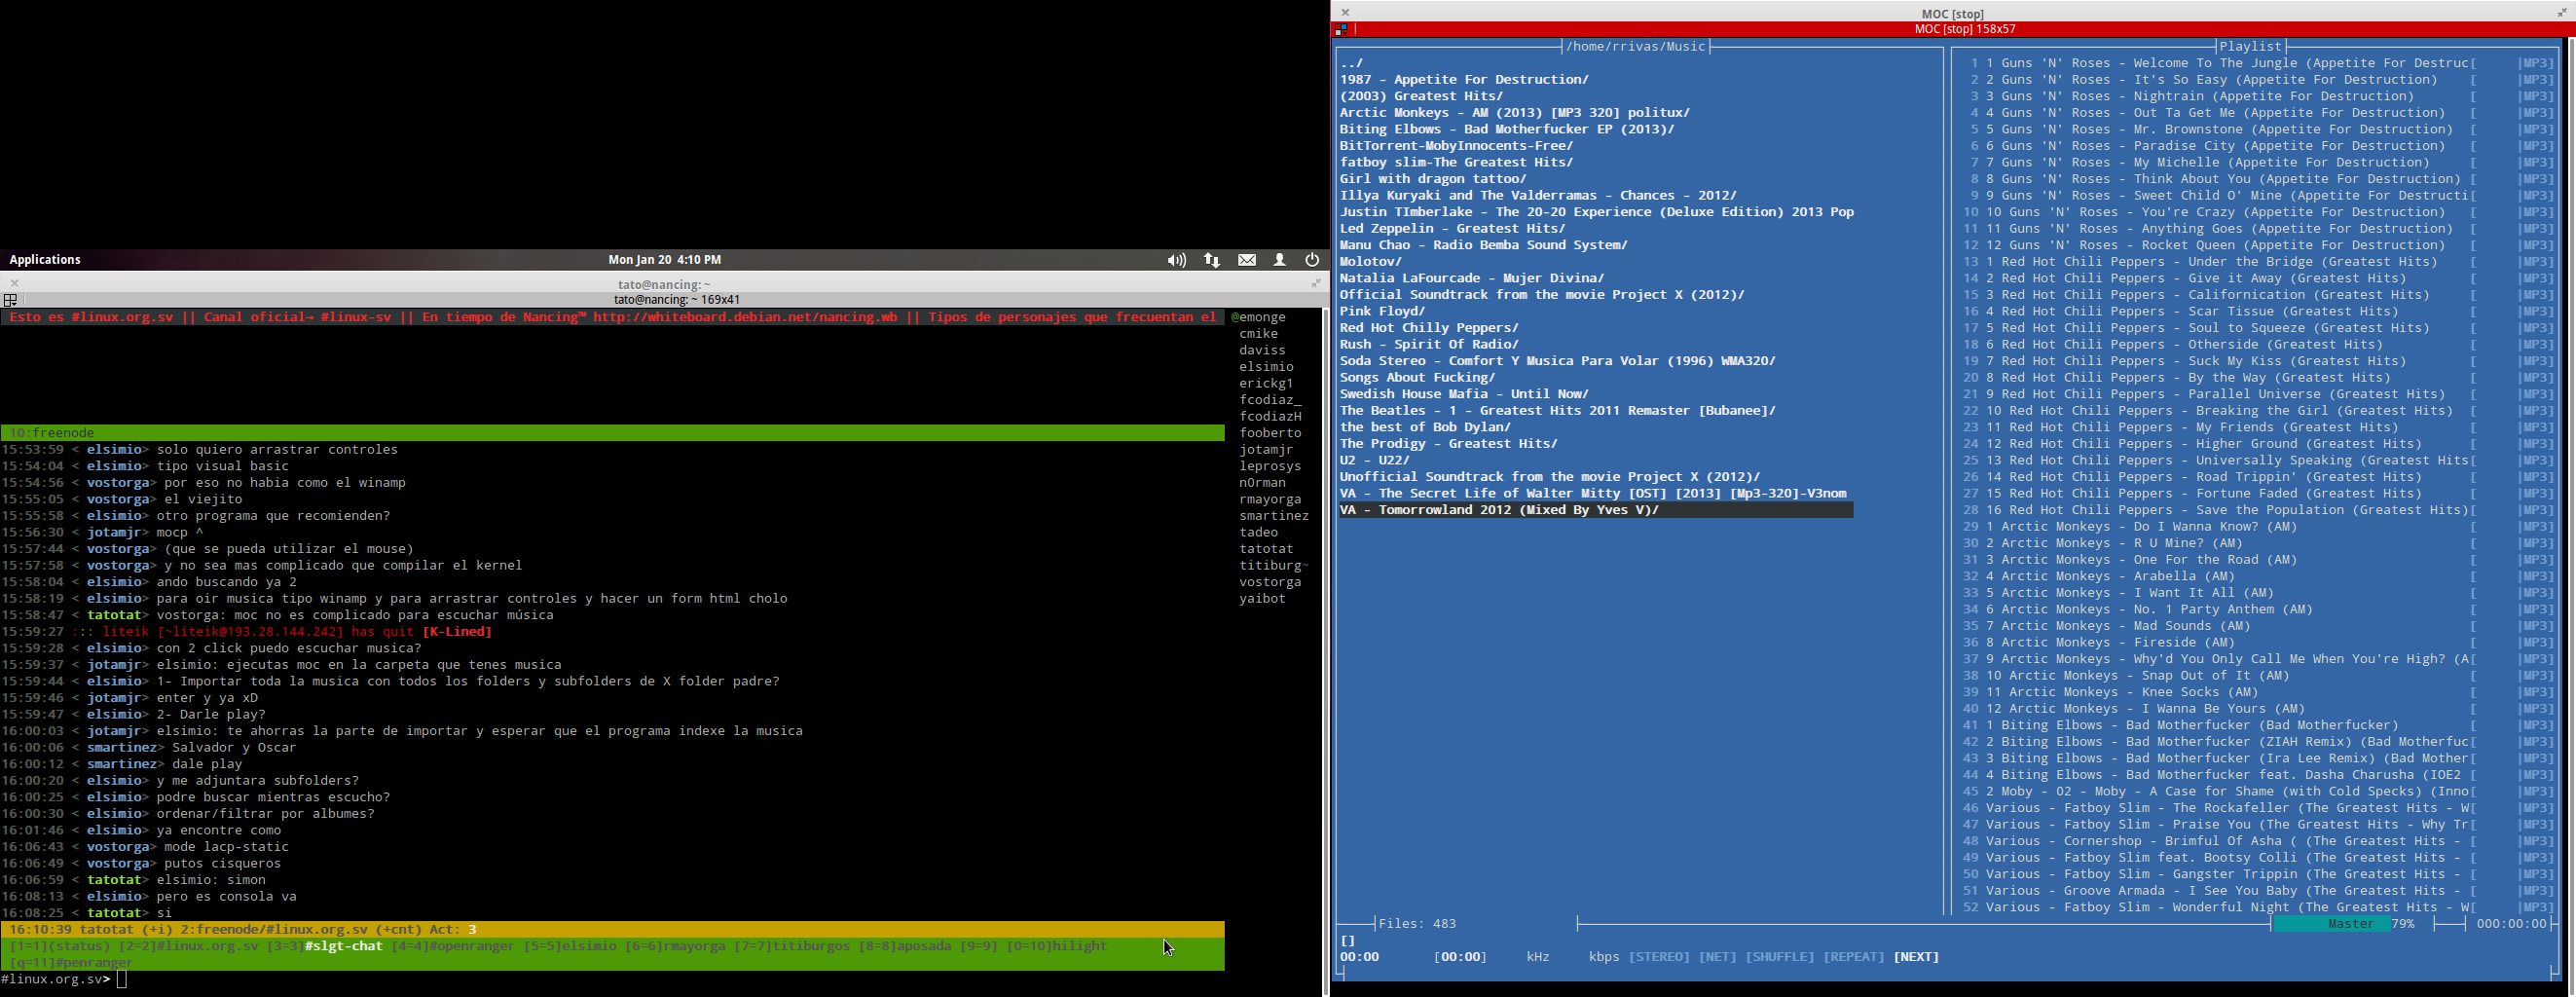2576x997 pixels.
Task: Select playlist track Do I Wanna Know?
Action: [2260, 527]
